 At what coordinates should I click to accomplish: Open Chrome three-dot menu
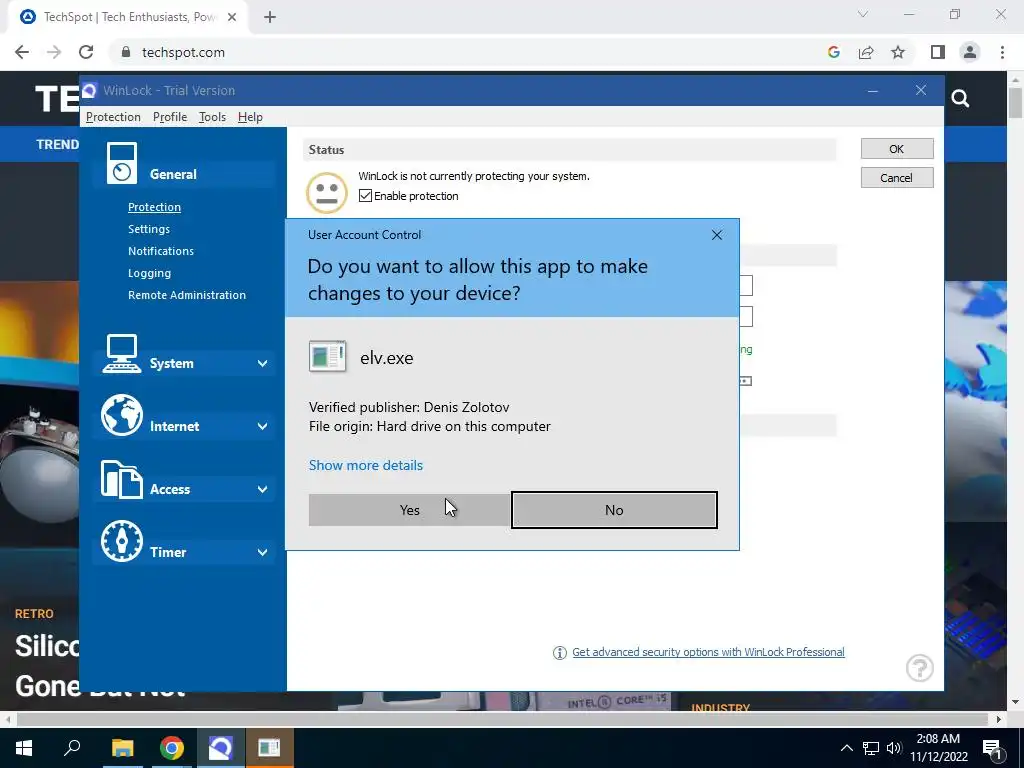coord(1002,52)
